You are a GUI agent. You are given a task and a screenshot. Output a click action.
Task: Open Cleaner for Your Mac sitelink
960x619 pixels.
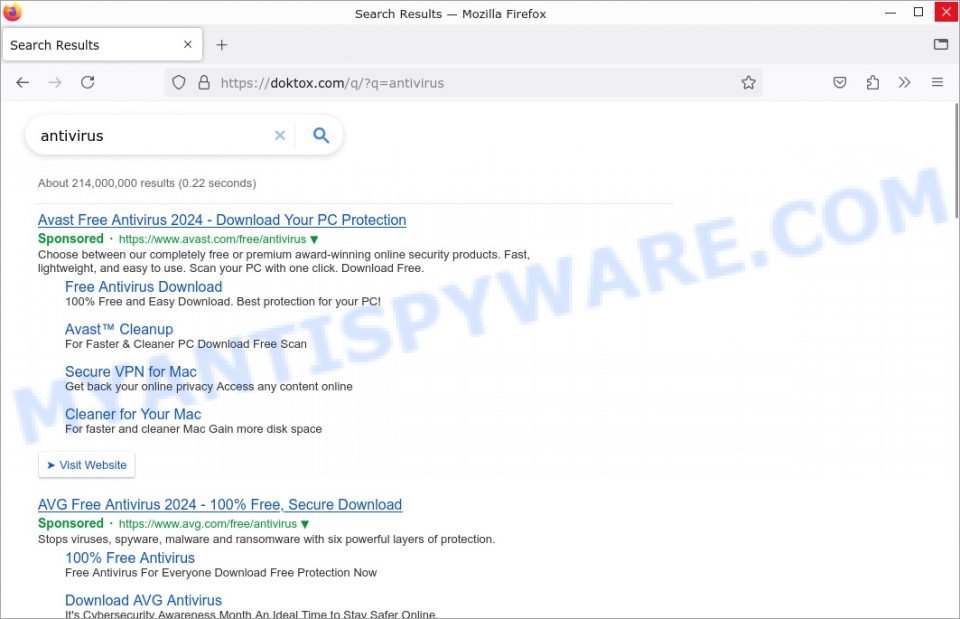[133, 414]
